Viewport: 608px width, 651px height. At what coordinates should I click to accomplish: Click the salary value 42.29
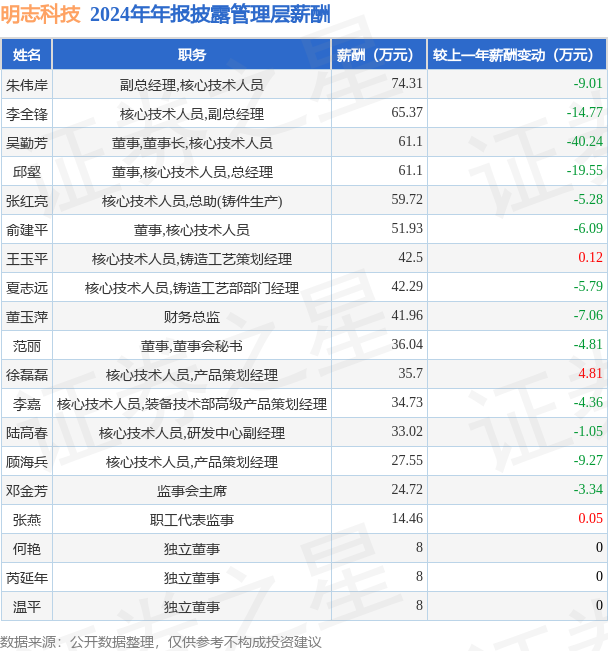pos(407,286)
